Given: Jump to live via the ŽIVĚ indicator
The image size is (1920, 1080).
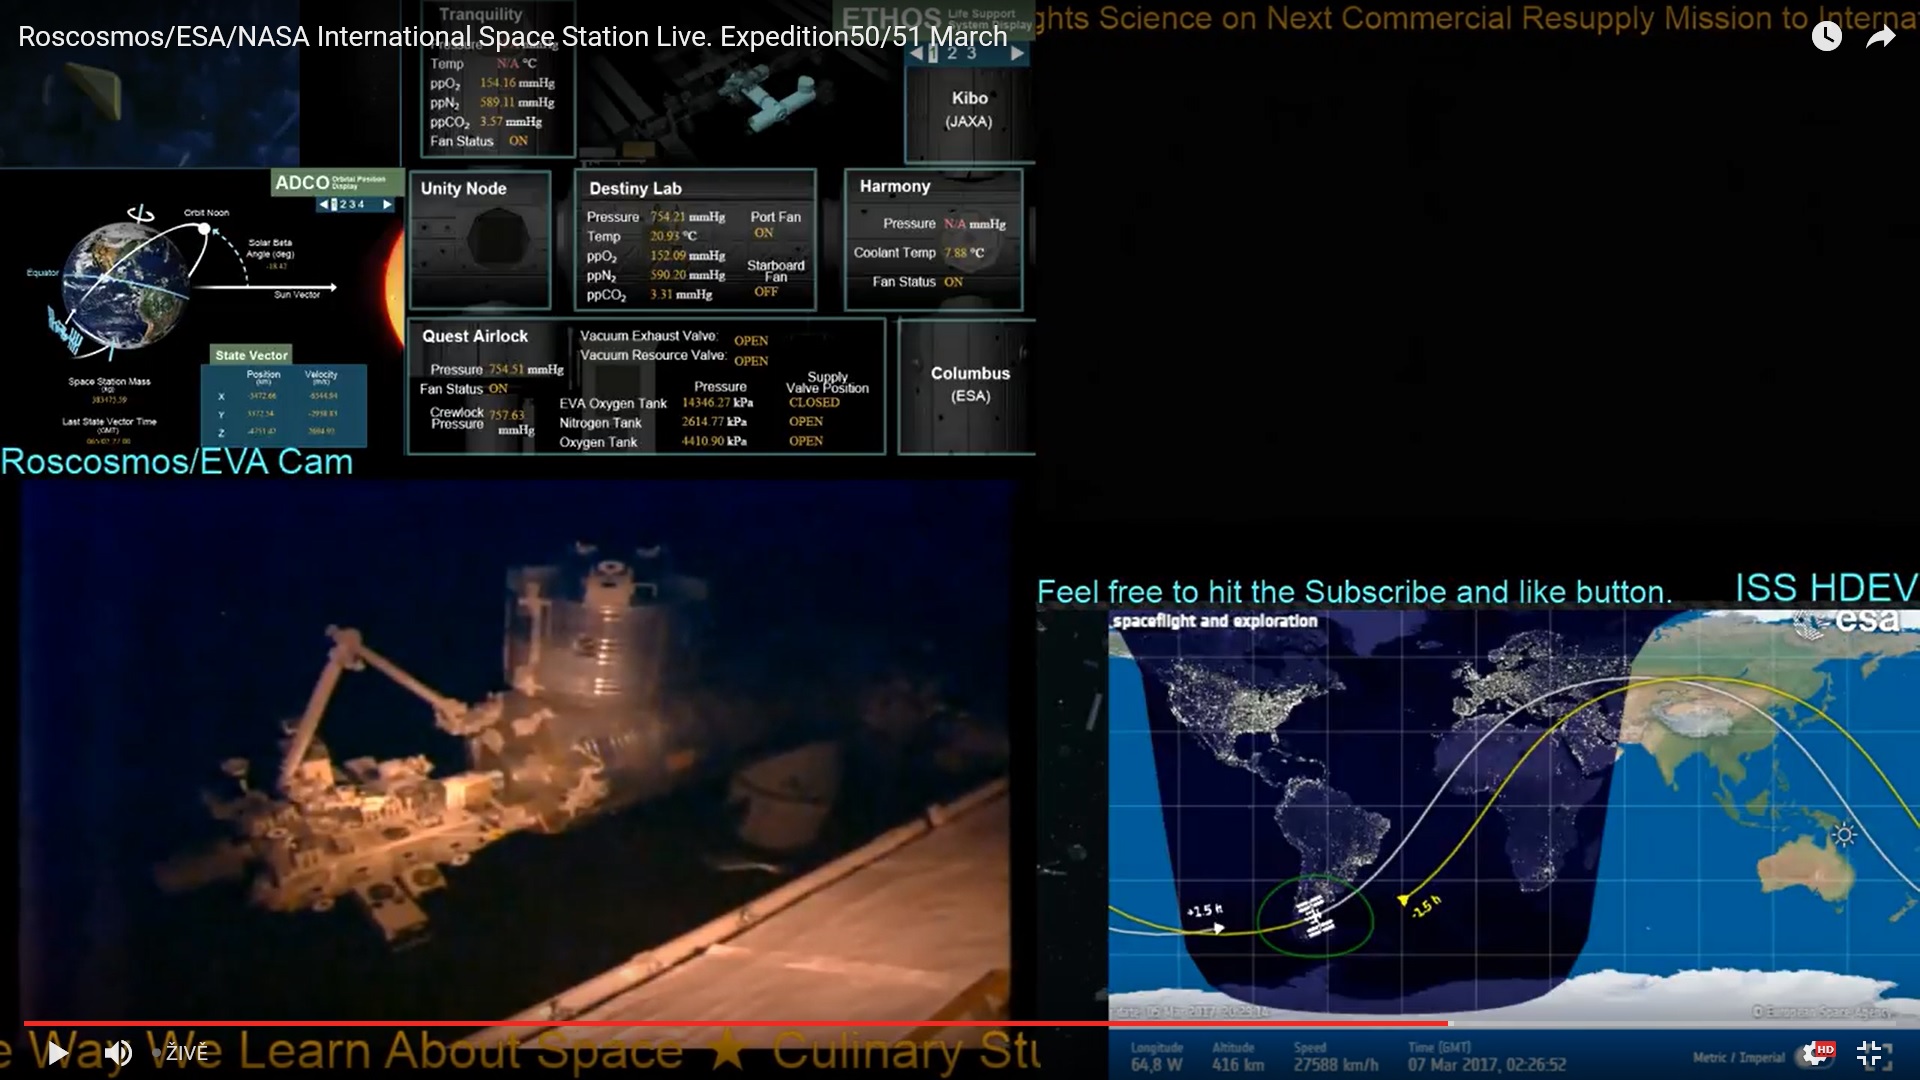Looking at the screenshot, I should [186, 1053].
